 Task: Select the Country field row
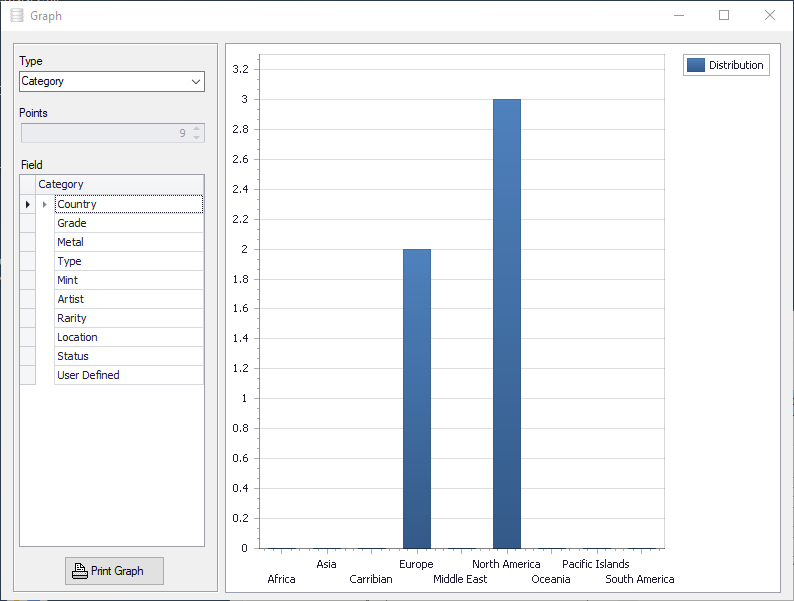pos(129,204)
